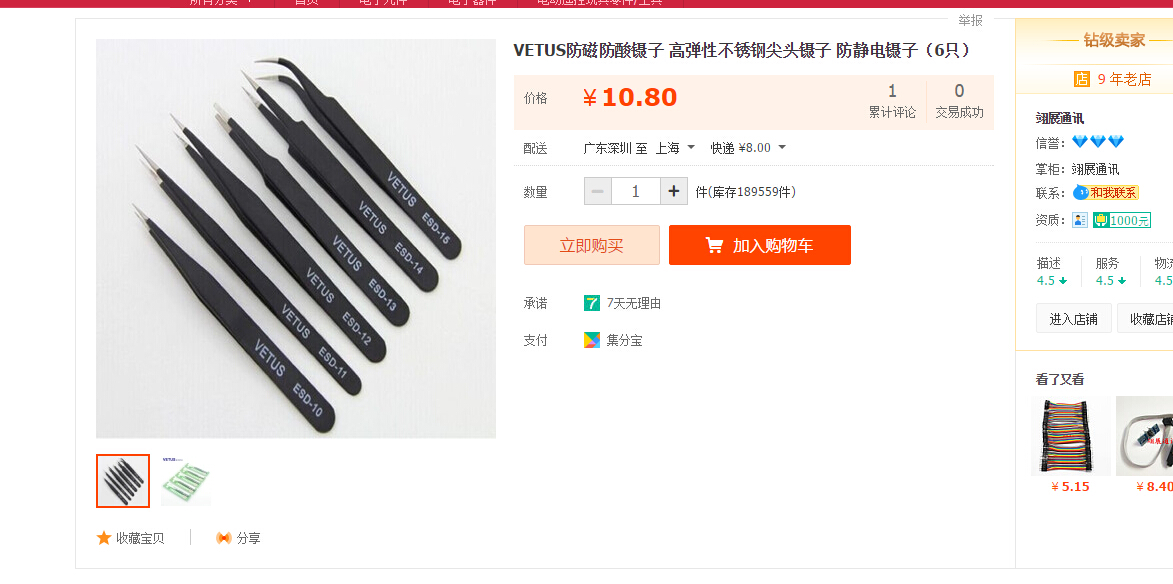Image resolution: width=1173 pixels, height=584 pixels.
Task: Click the 和我联系 chat contact icon
Action: (x=1106, y=193)
